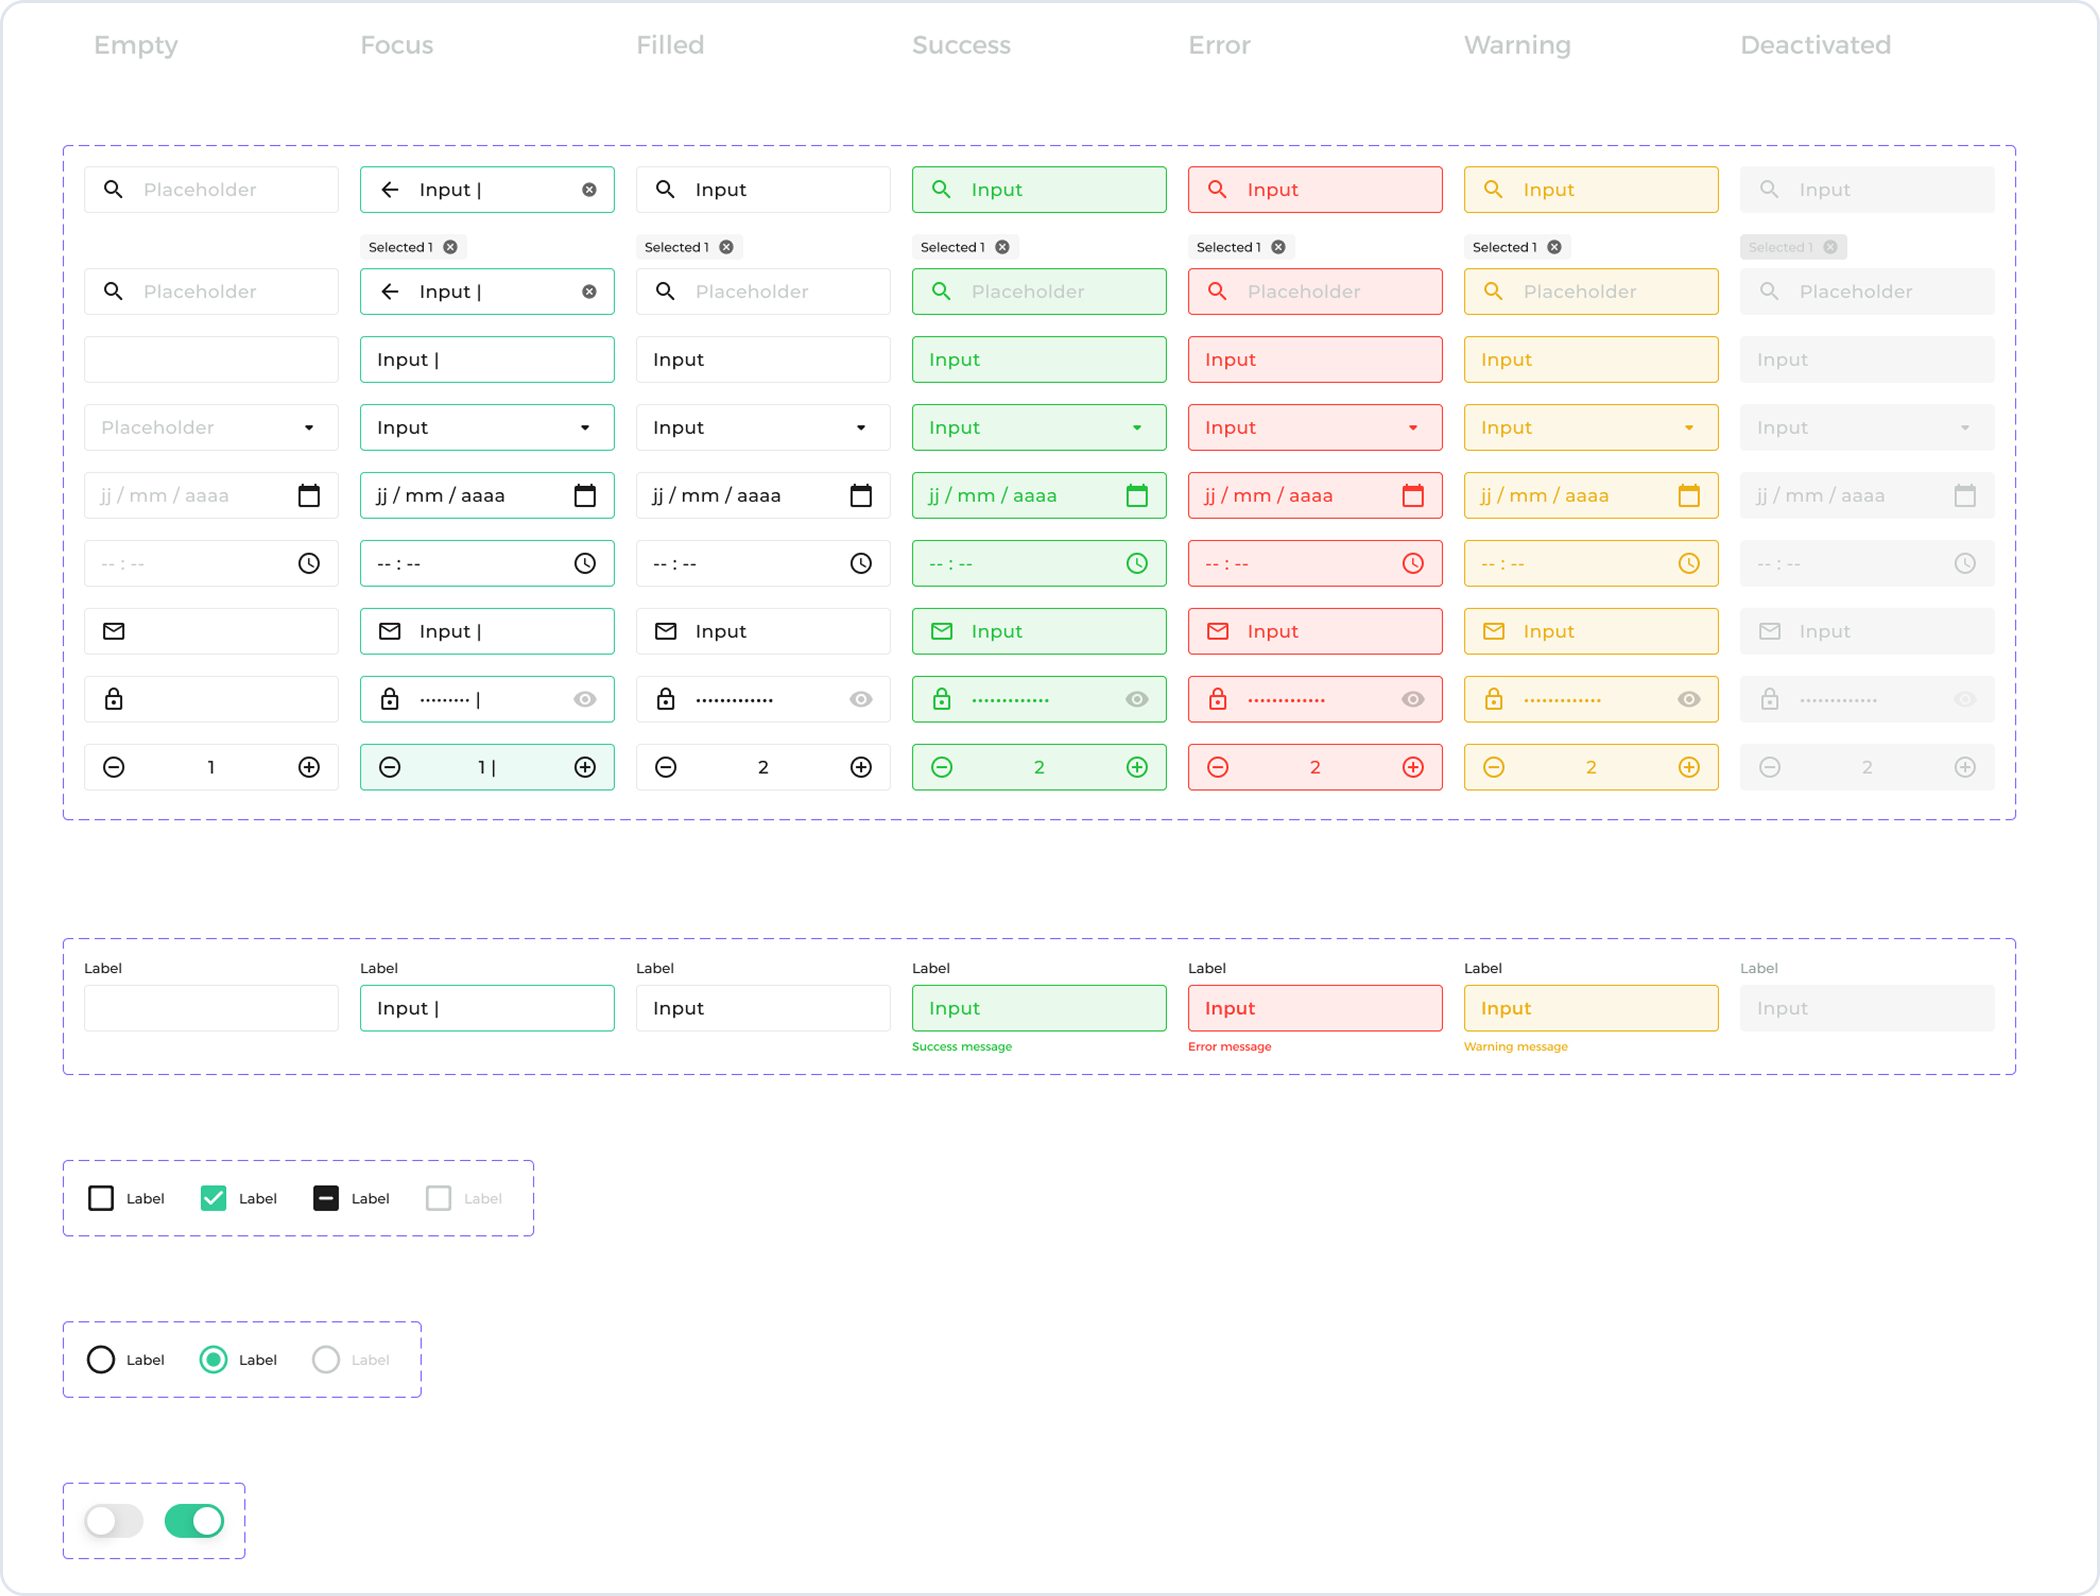Image resolution: width=2100 pixels, height=1596 pixels.
Task: Turn on the grey off toggle switch
Action: (114, 1521)
